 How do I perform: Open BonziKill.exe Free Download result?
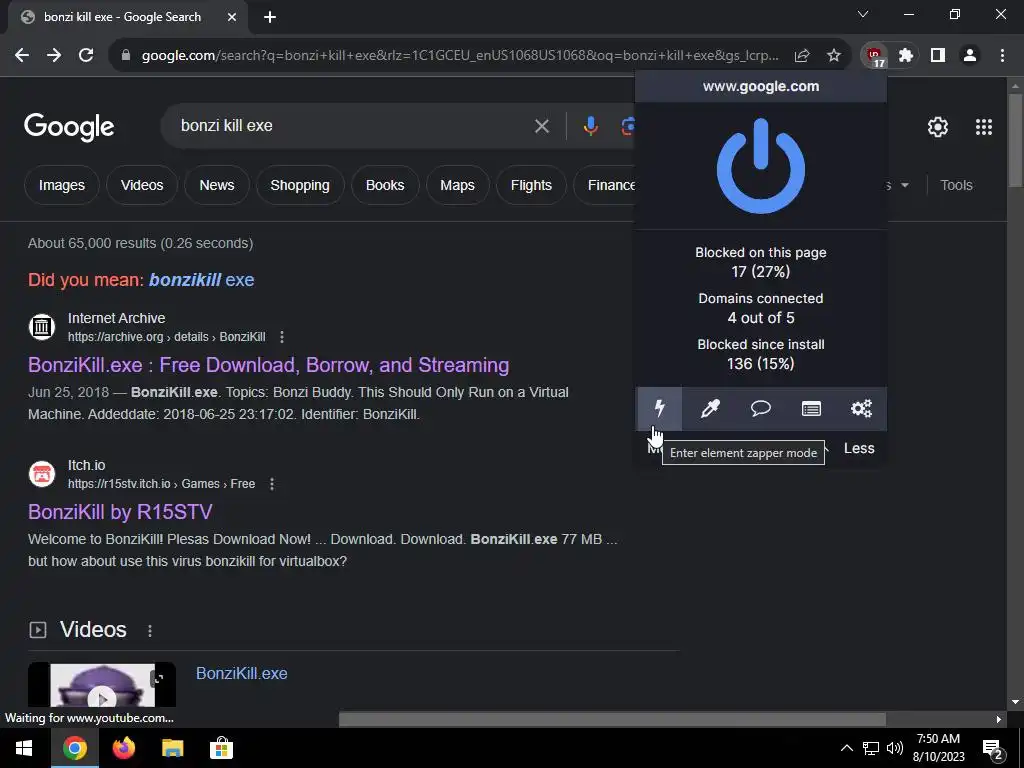pos(268,365)
